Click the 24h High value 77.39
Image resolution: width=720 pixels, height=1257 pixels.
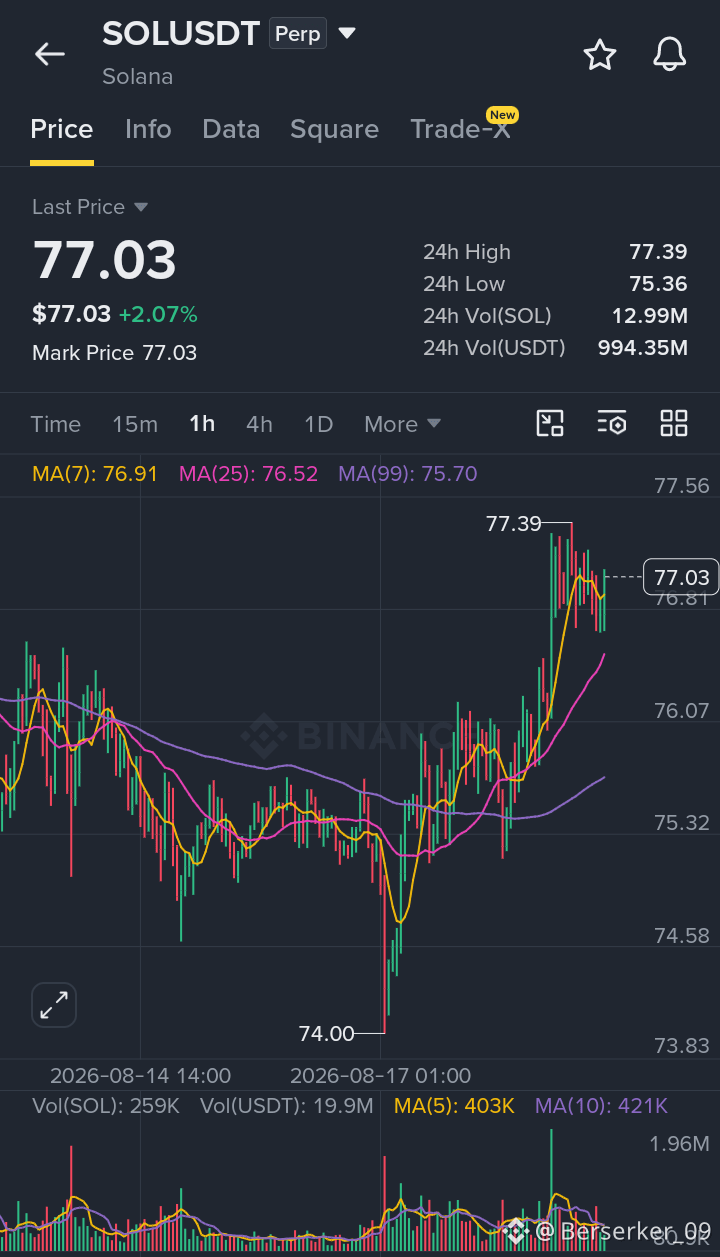point(658,252)
